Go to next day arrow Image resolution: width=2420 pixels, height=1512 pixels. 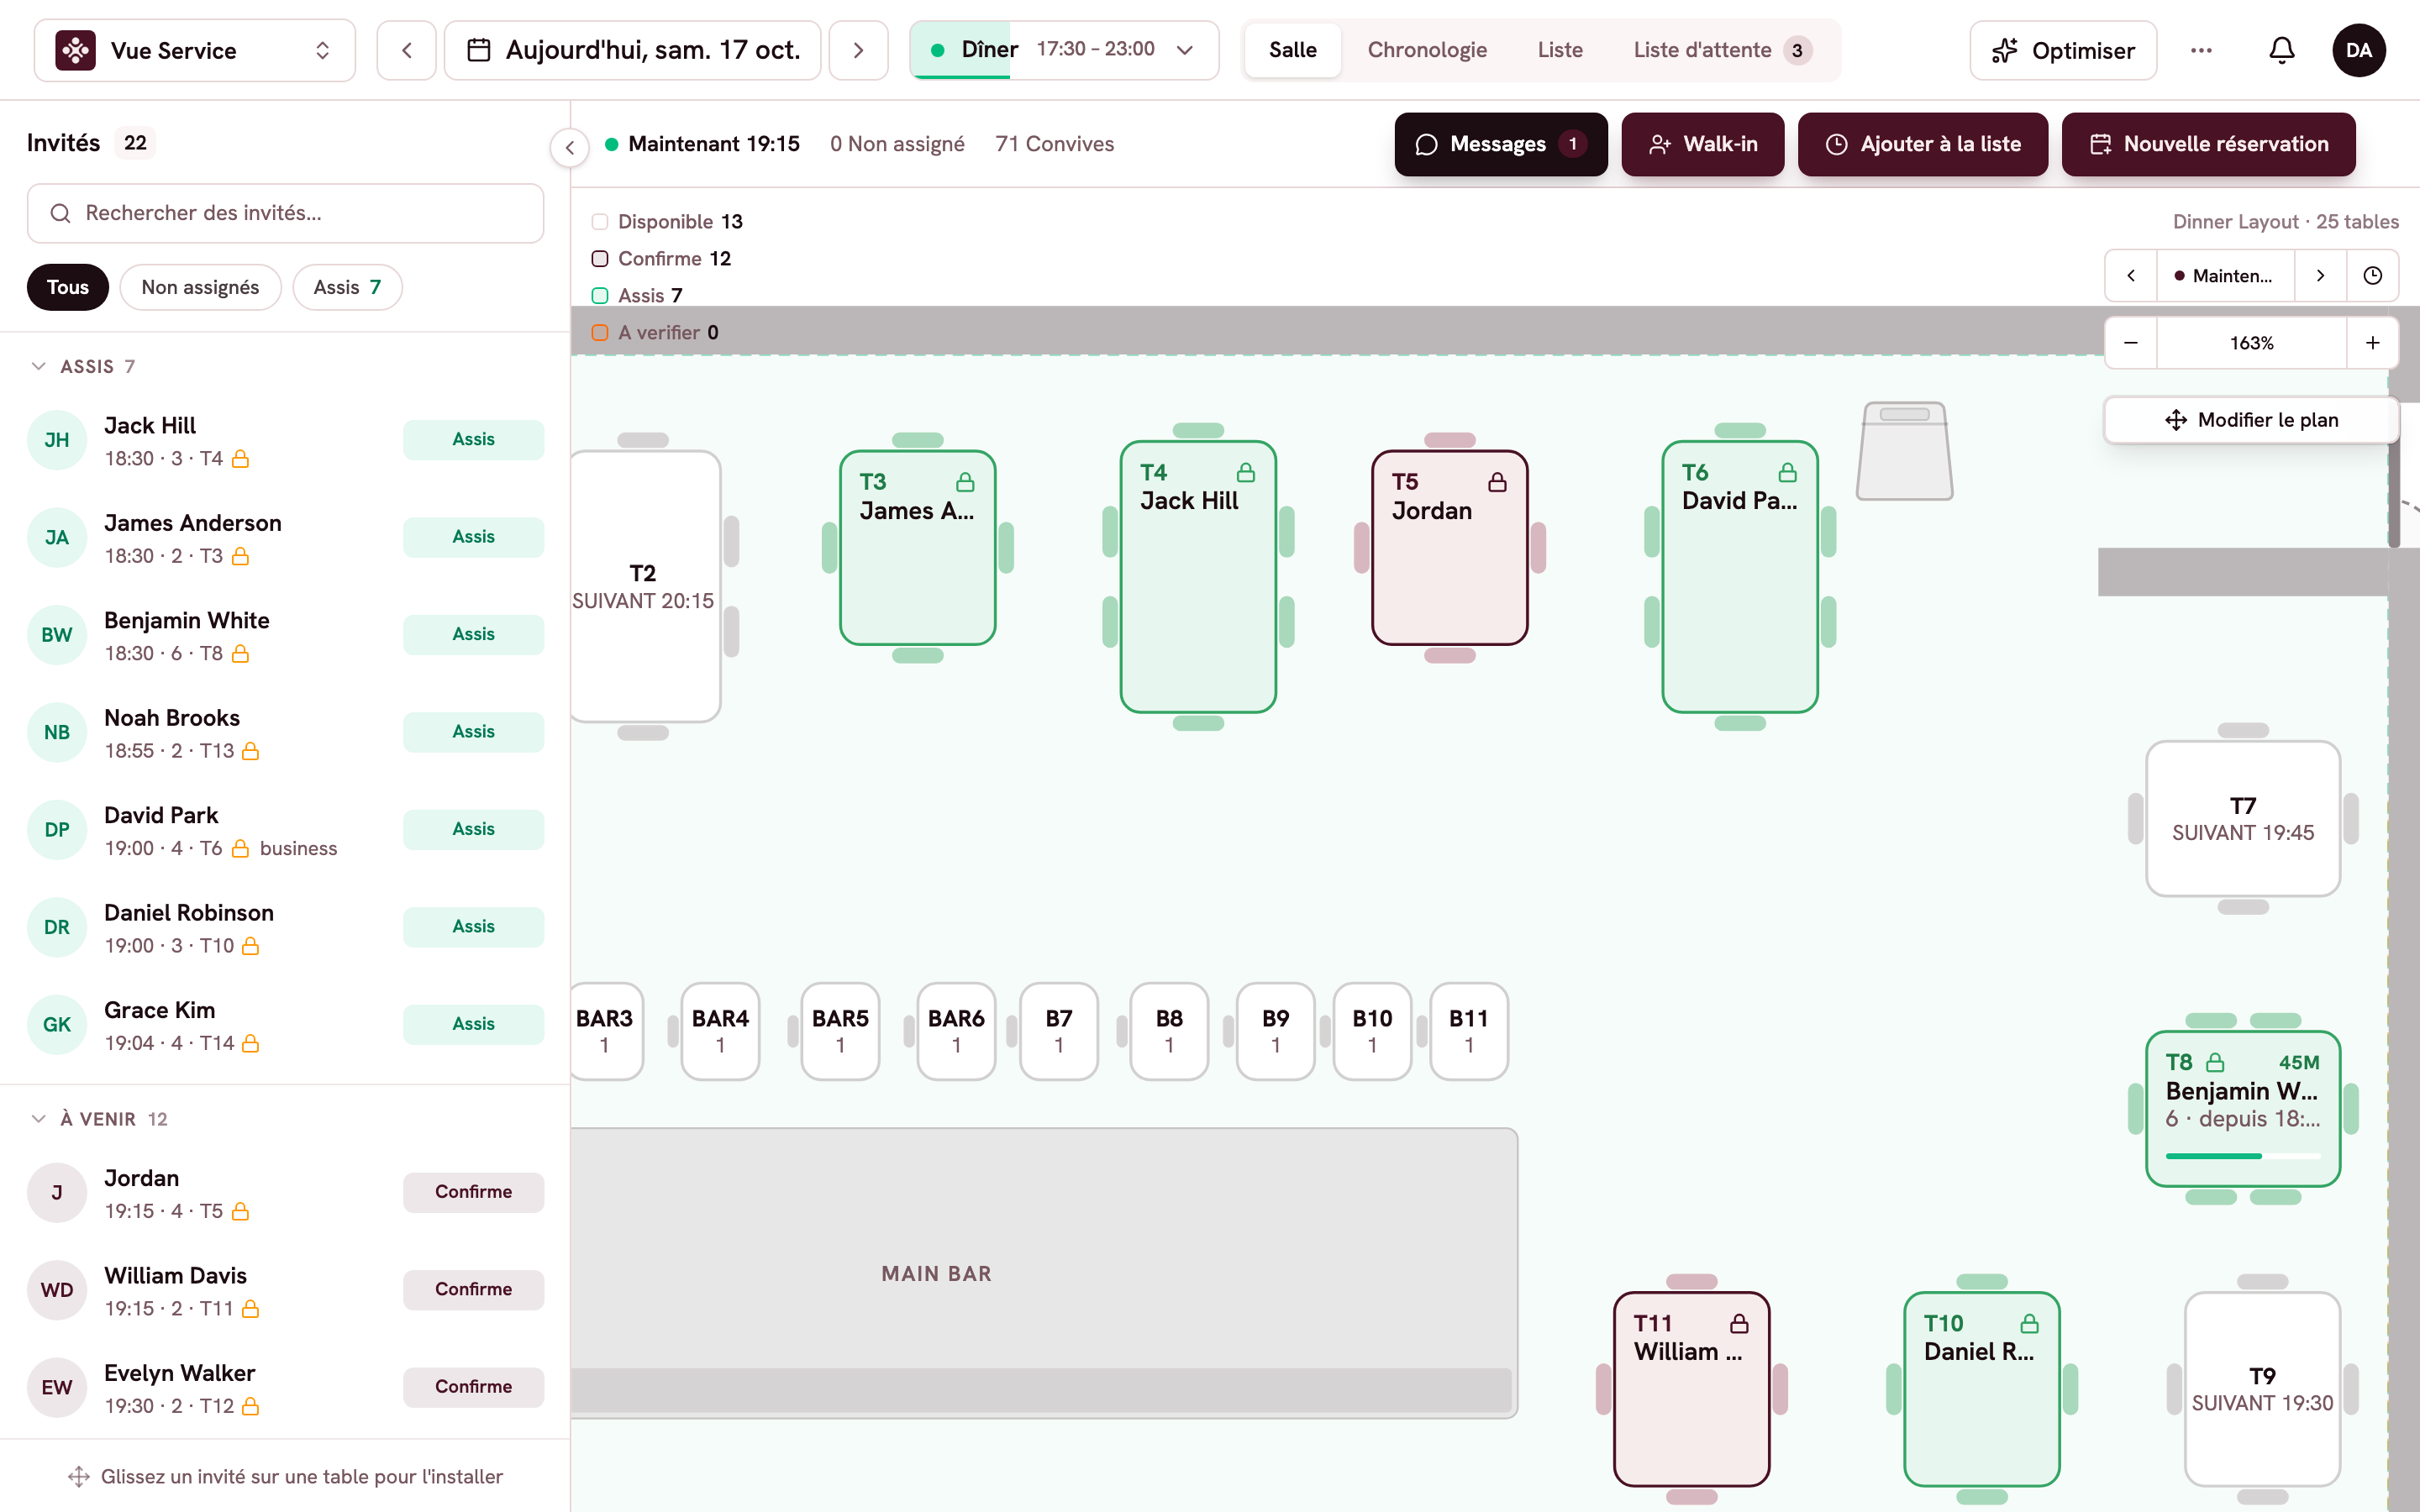pyautogui.click(x=858, y=50)
